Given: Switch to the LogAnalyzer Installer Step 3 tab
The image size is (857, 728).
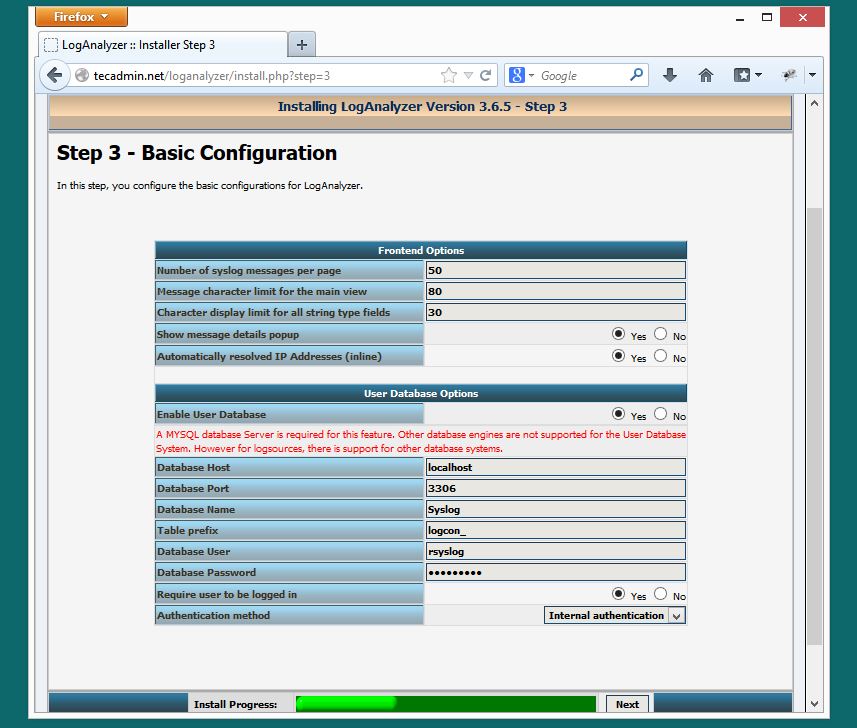Looking at the screenshot, I should 163,45.
